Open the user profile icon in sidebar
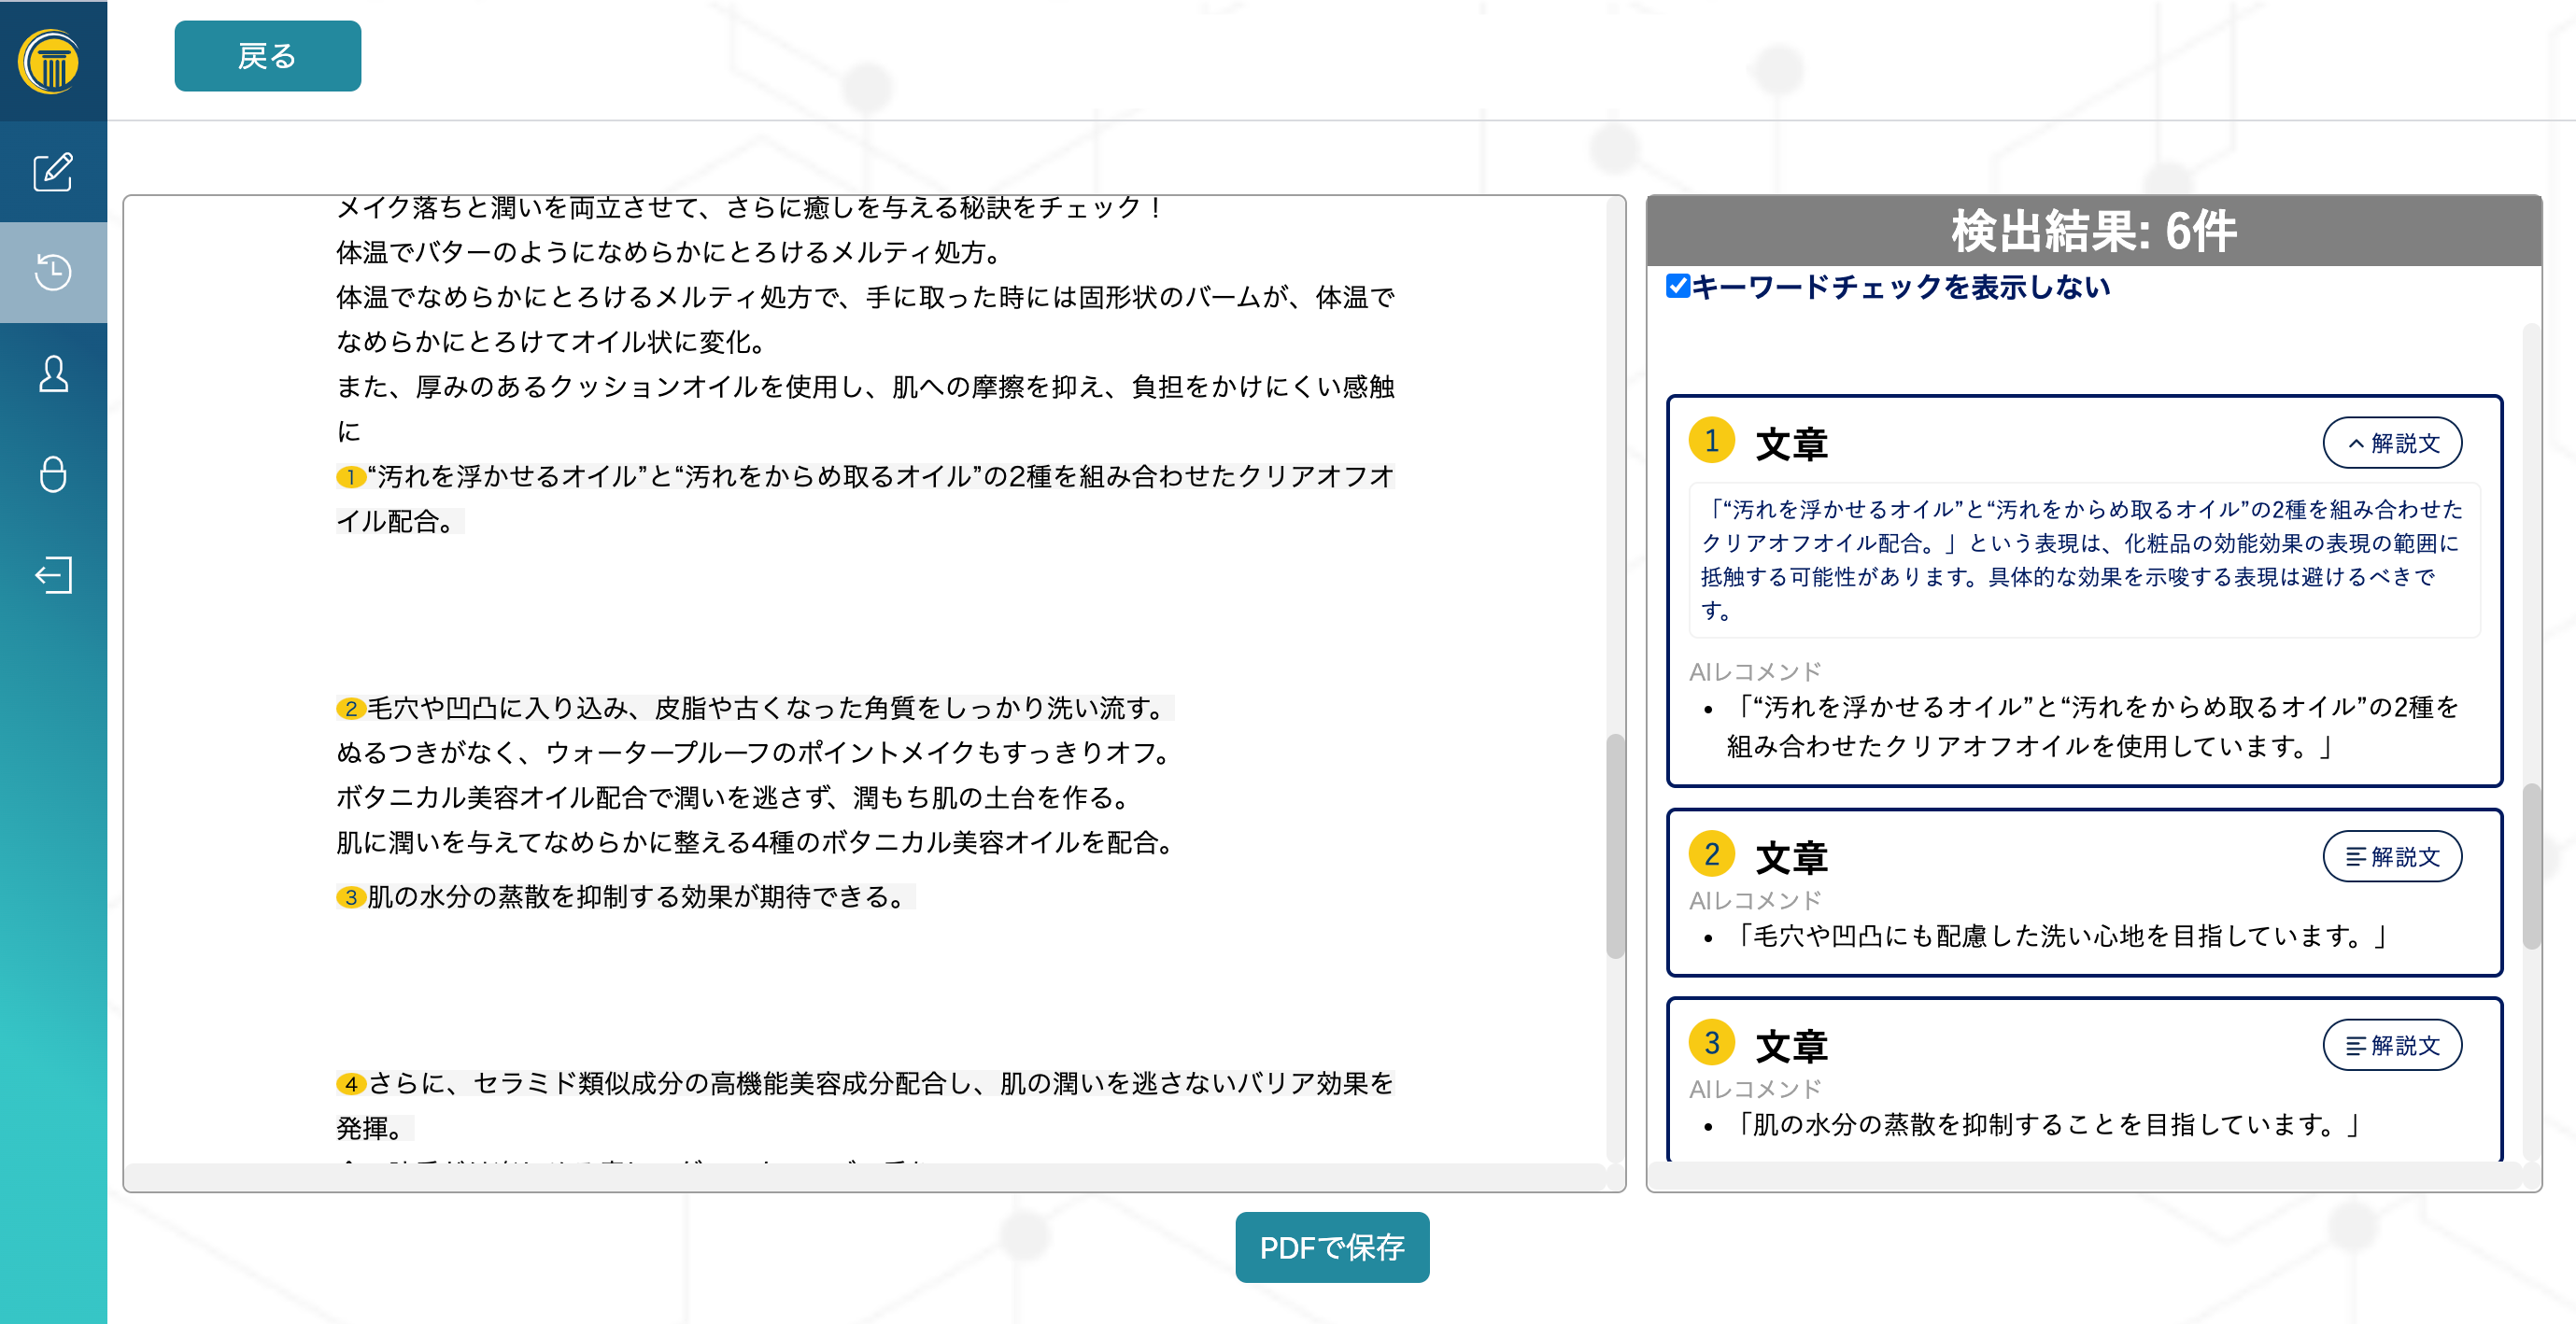This screenshot has height=1324, width=2576. click(x=53, y=374)
